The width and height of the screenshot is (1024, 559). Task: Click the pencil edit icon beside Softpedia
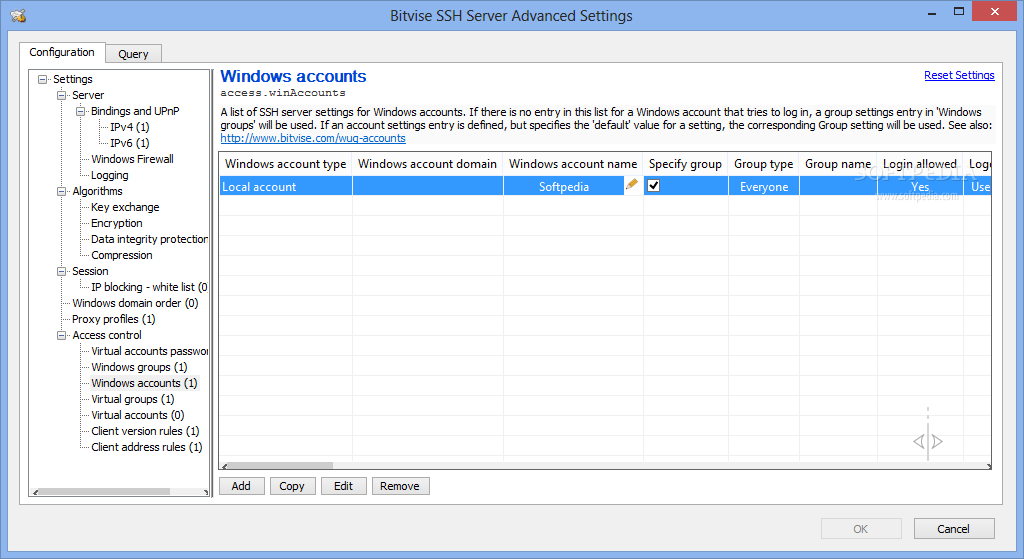632,185
